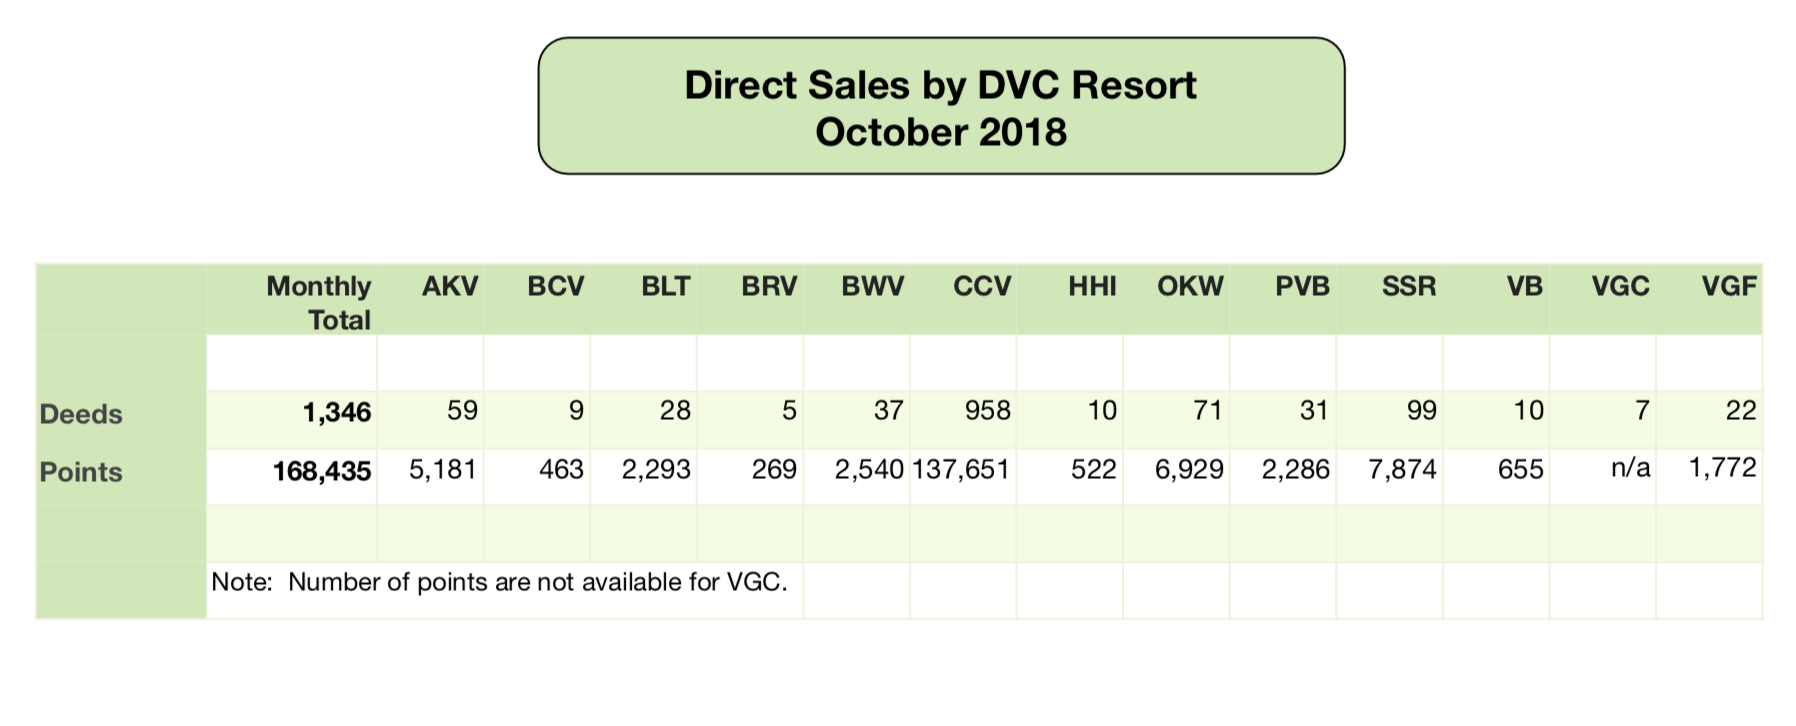The width and height of the screenshot is (1796, 726).
Task: Click the note about VGC points
Action: point(499,582)
